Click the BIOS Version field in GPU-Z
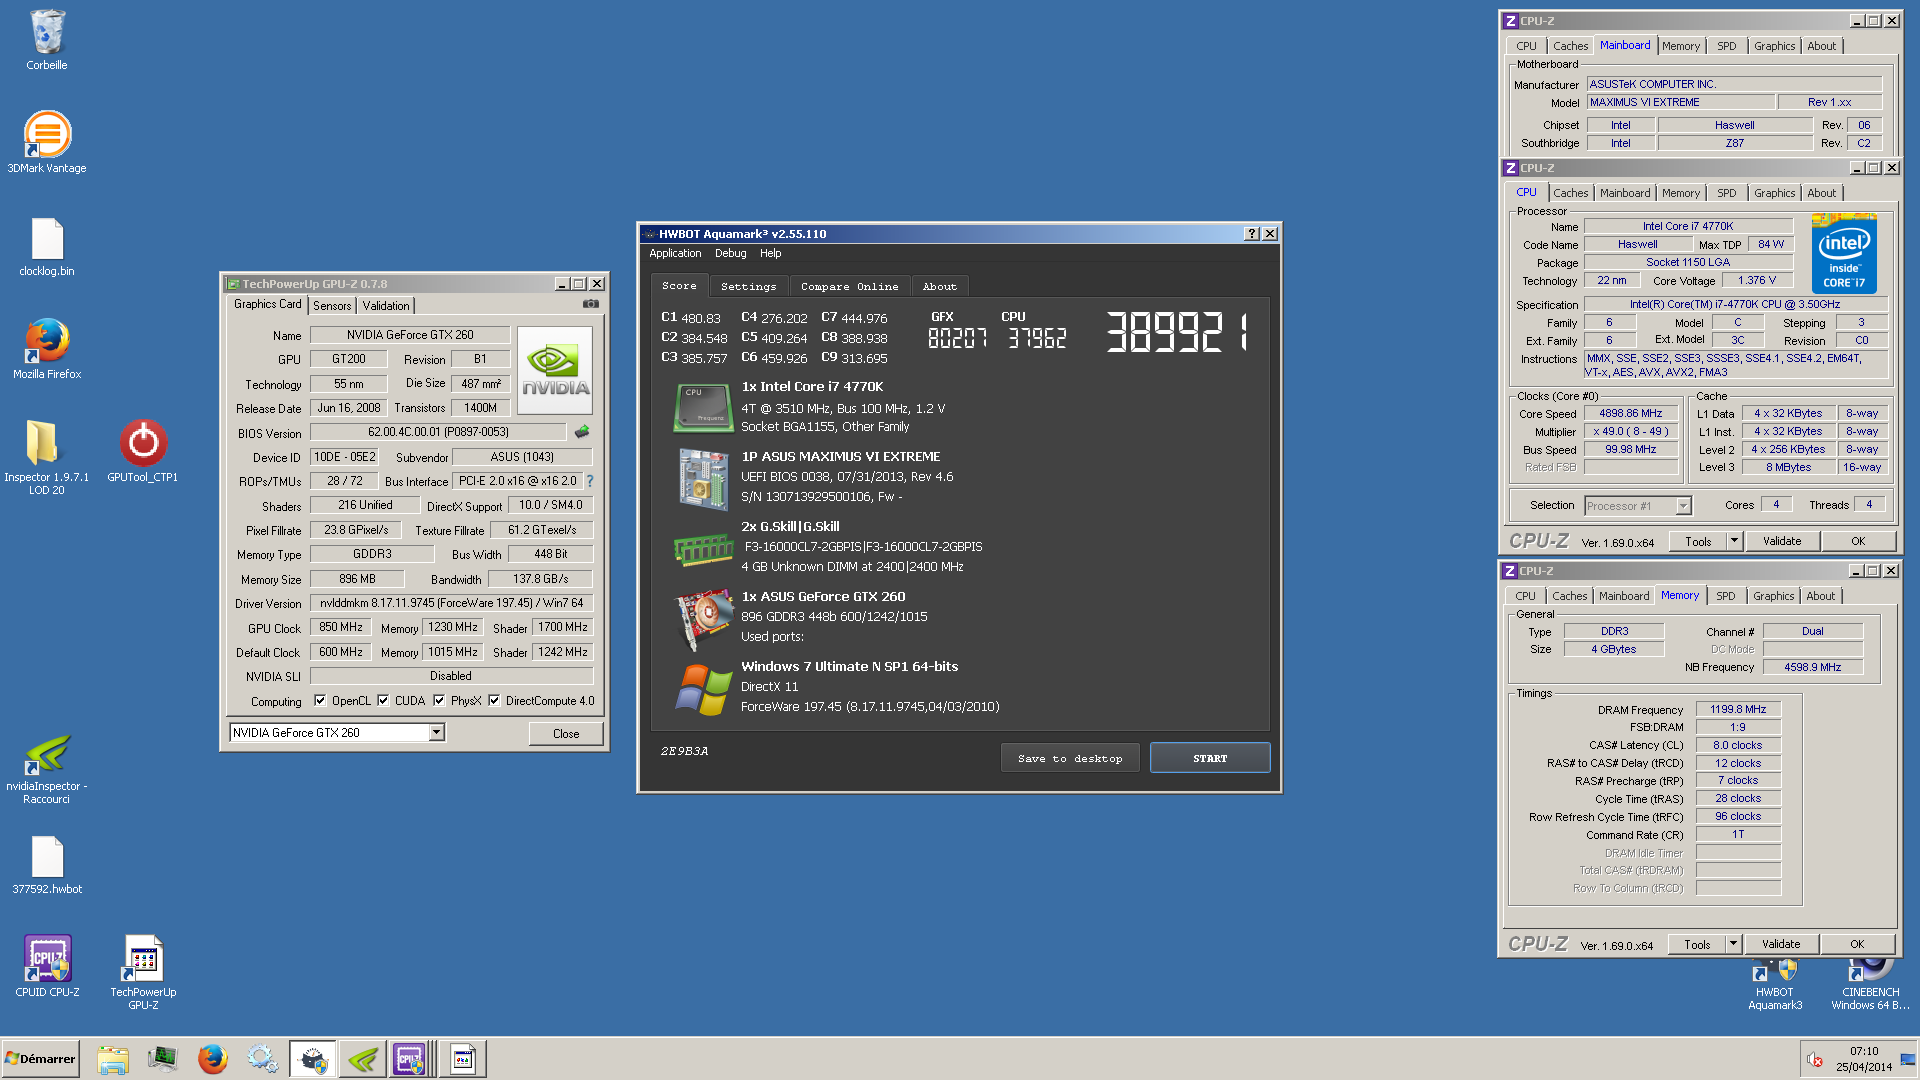The width and height of the screenshot is (1920, 1080). coord(438,432)
